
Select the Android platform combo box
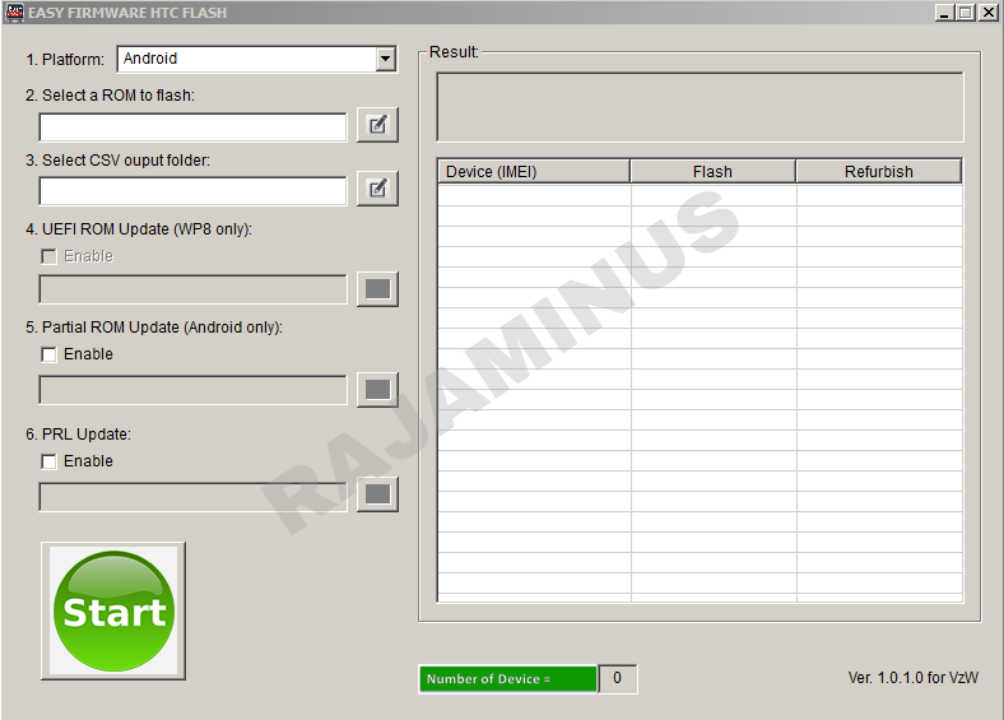(257, 59)
